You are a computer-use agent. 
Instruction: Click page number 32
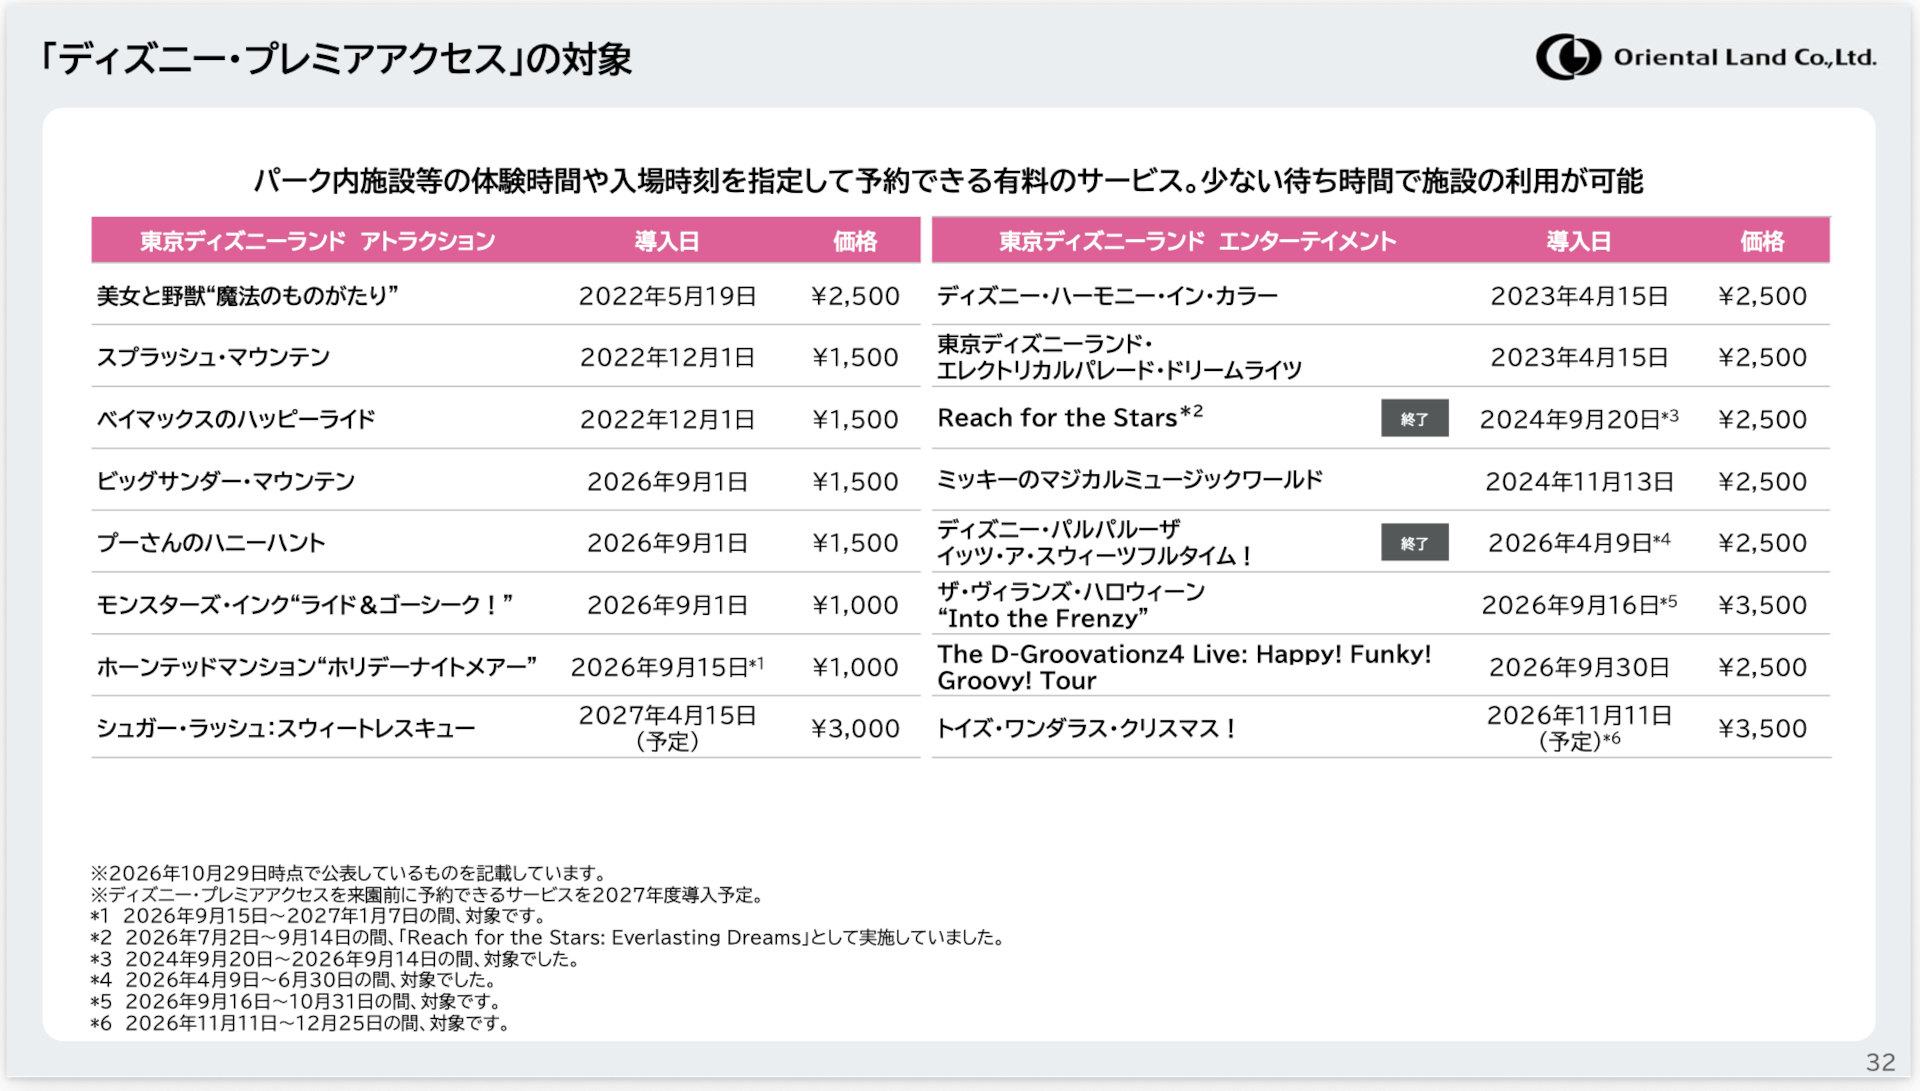pyautogui.click(x=1880, y=1063)
